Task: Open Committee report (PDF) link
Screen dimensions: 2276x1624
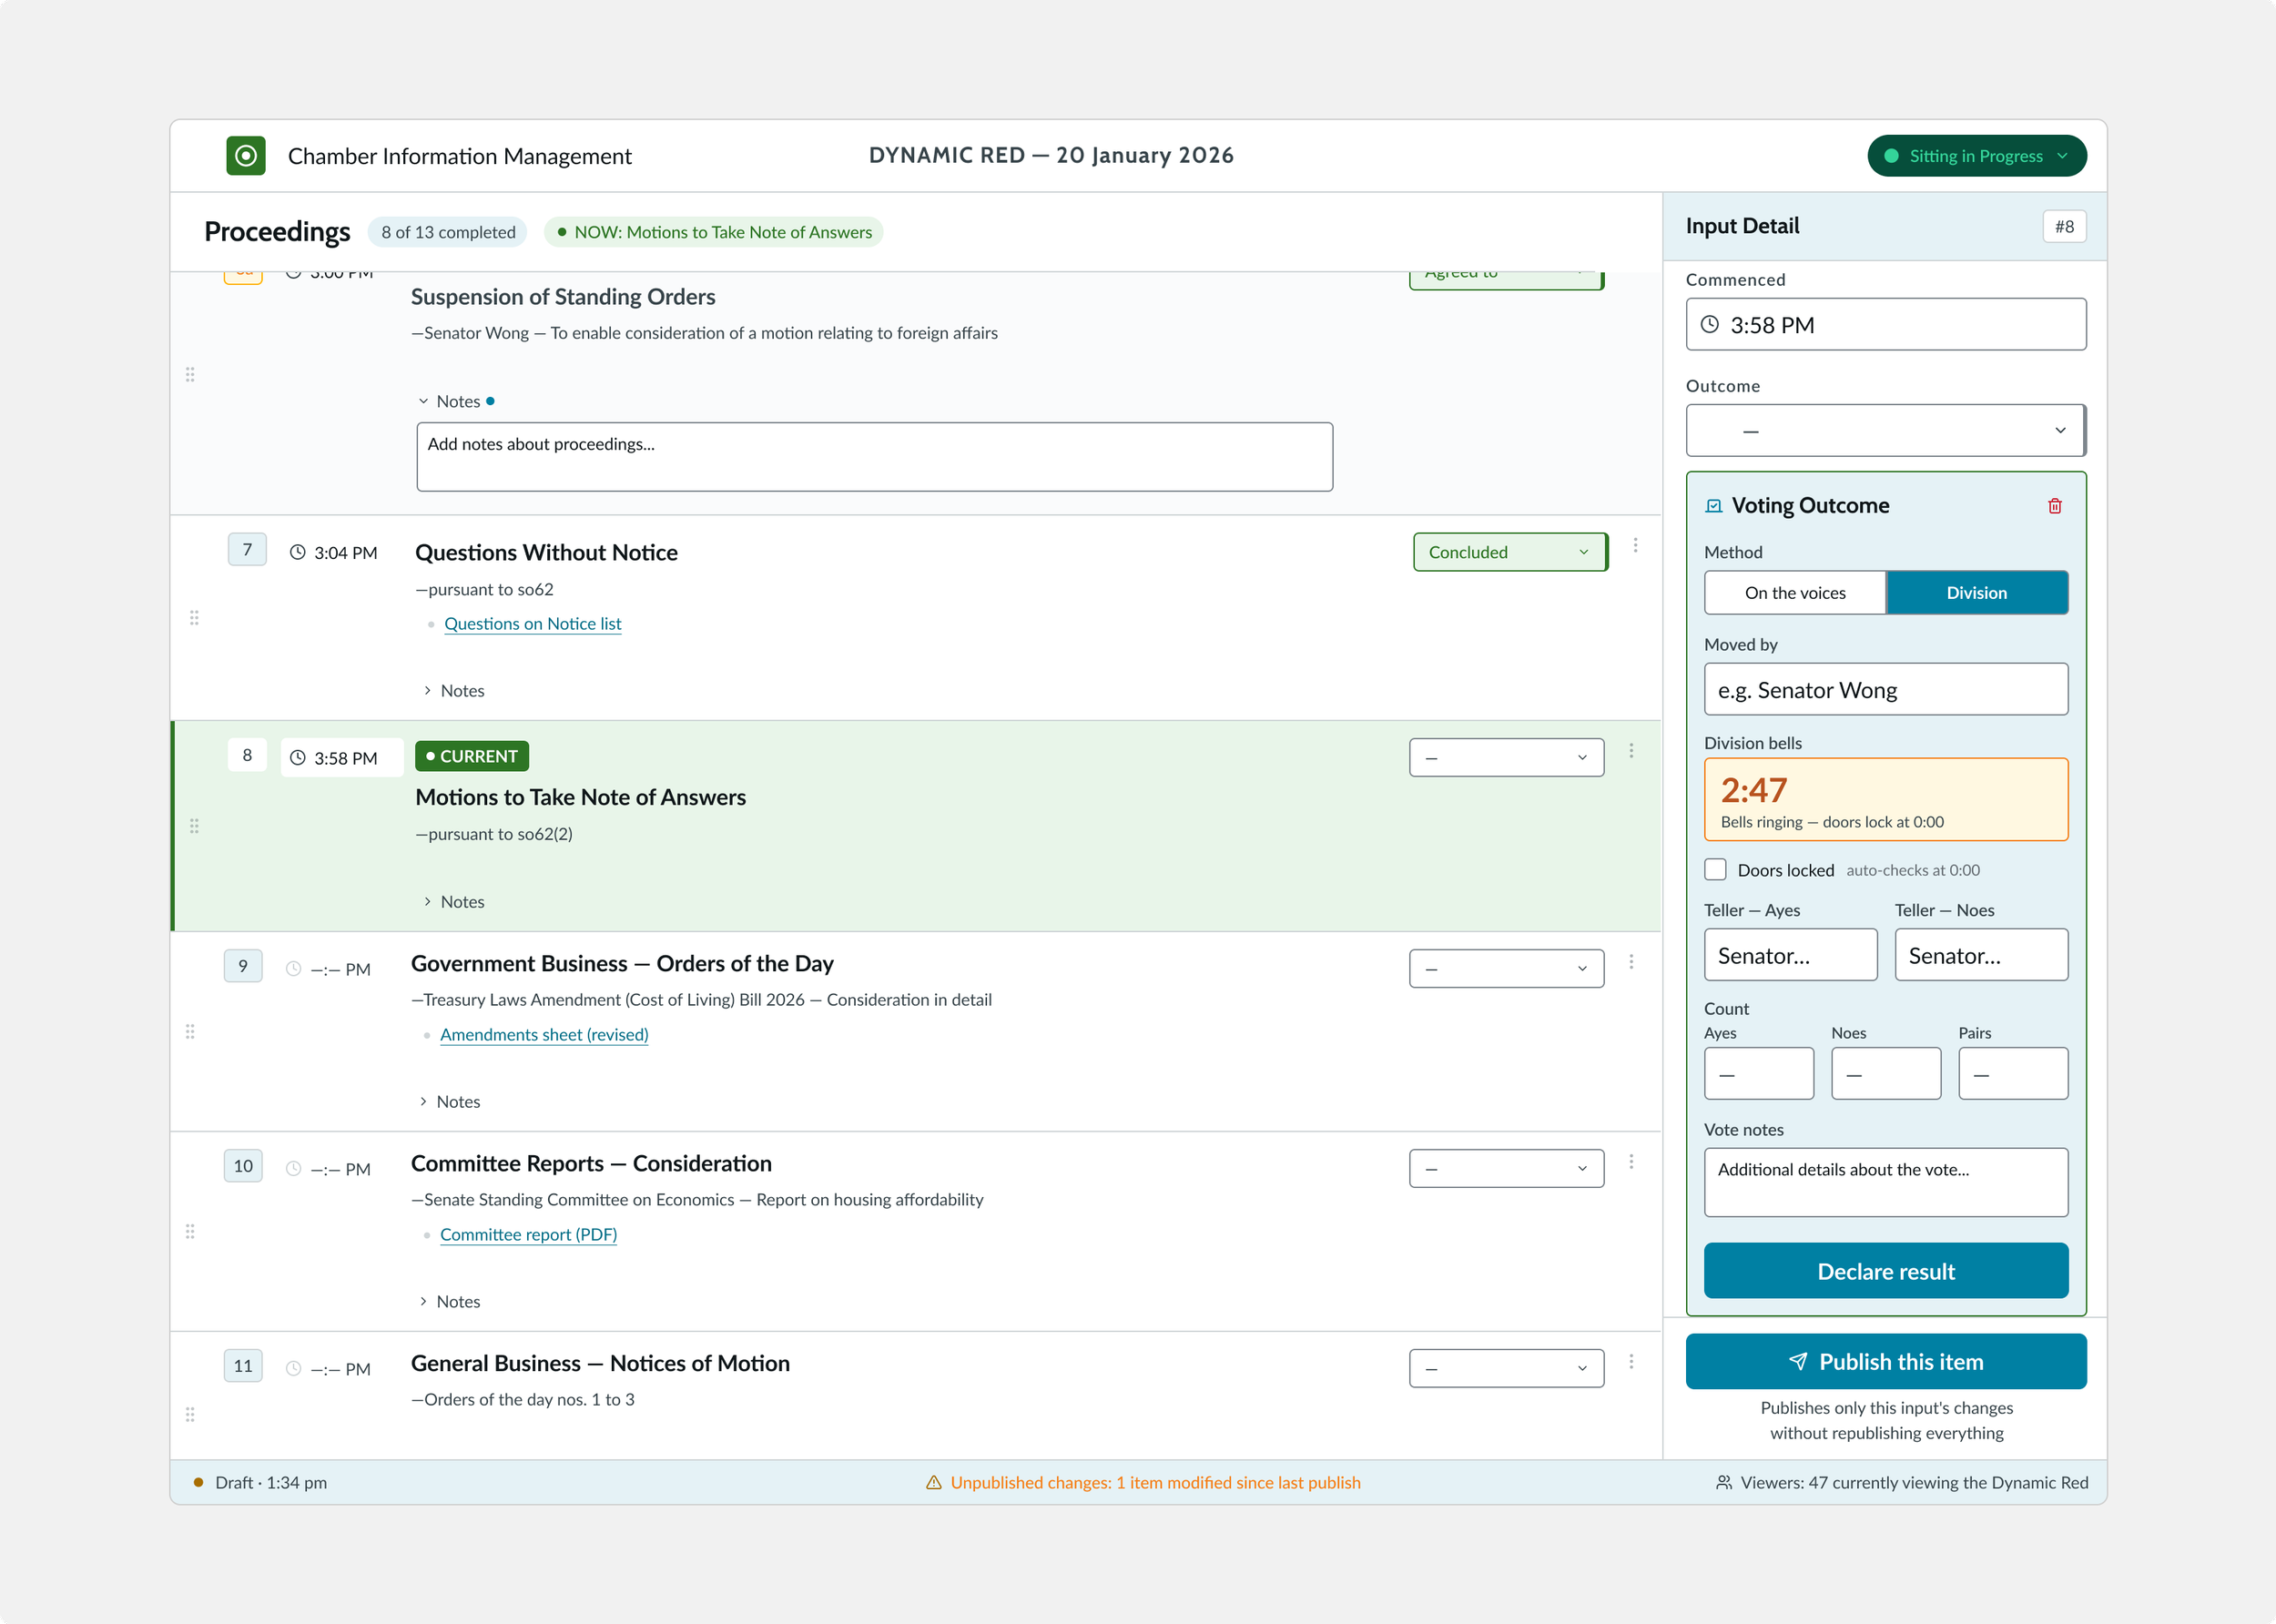Action: 528,1234
